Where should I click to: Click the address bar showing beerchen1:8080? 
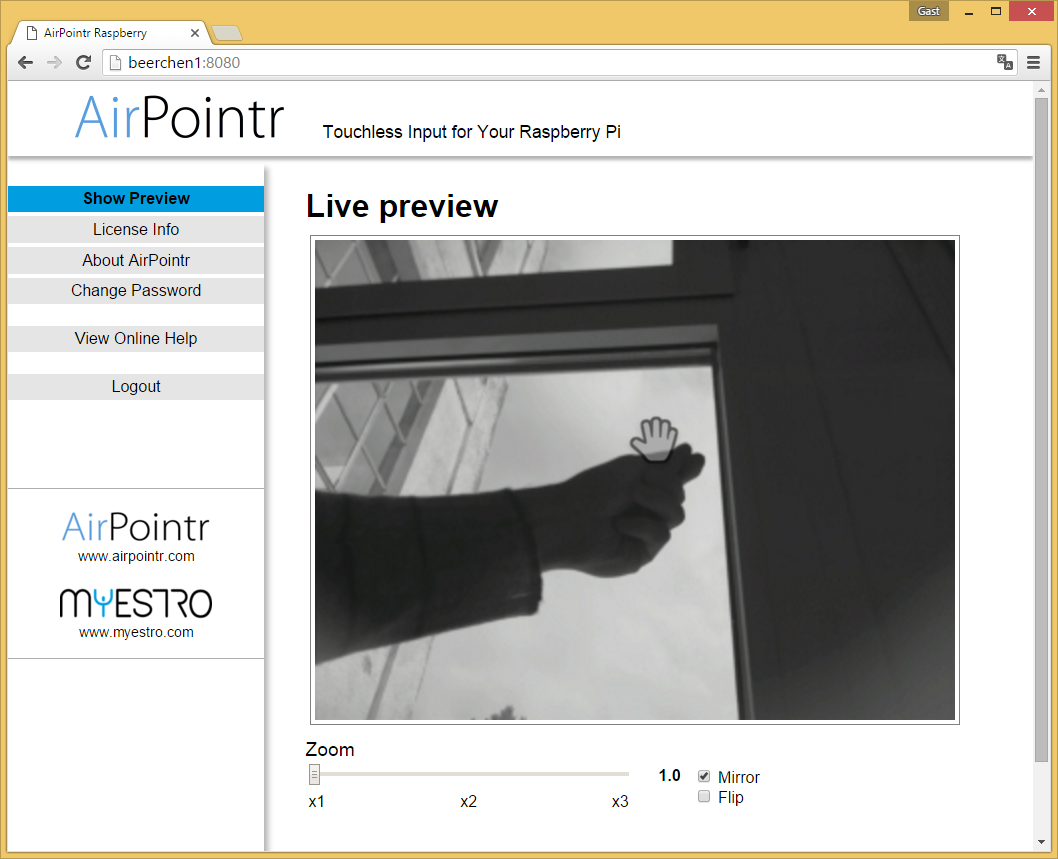[550, 62]
